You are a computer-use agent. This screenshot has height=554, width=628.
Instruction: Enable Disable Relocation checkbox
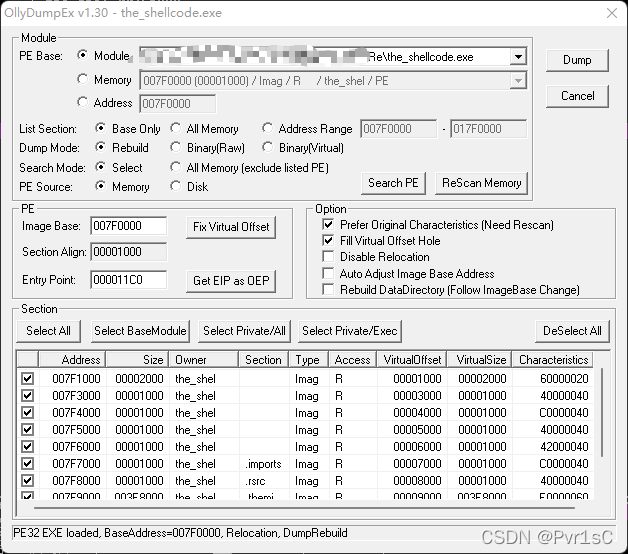point(328,256)
